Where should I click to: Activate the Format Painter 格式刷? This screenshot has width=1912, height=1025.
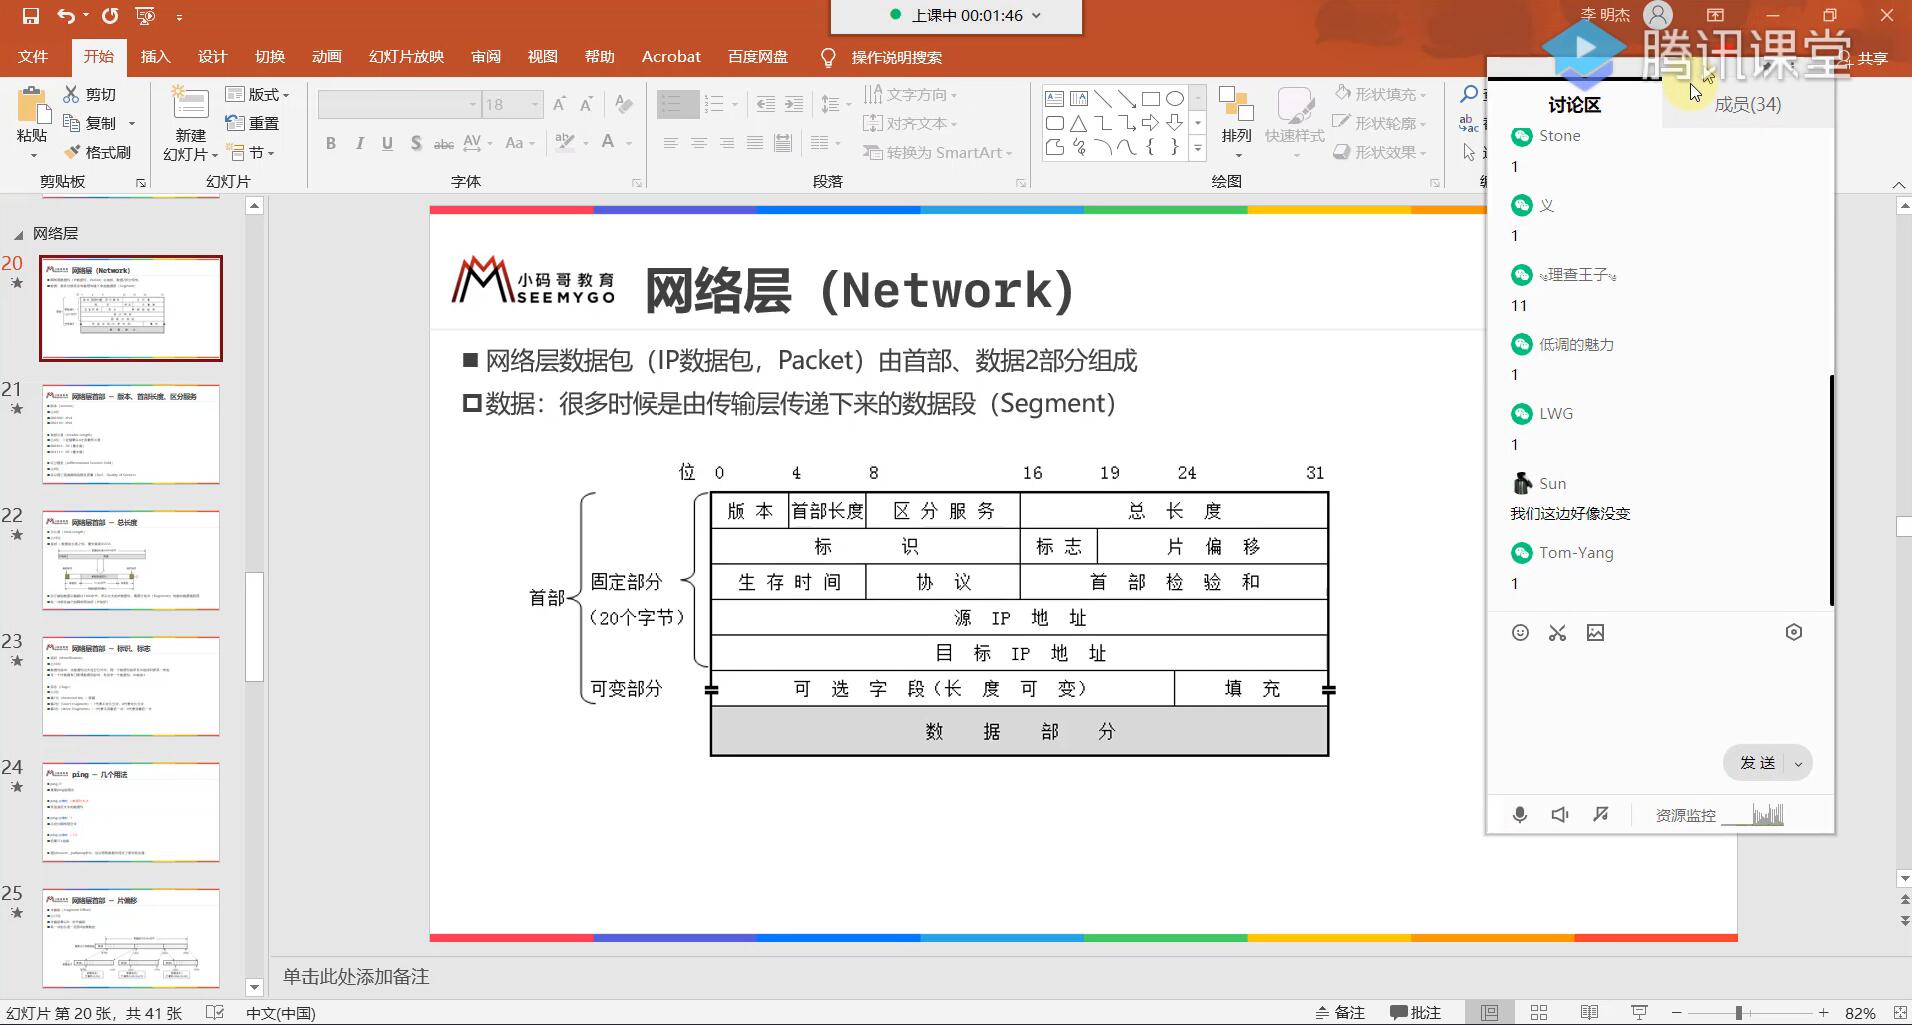coord(97,152)
